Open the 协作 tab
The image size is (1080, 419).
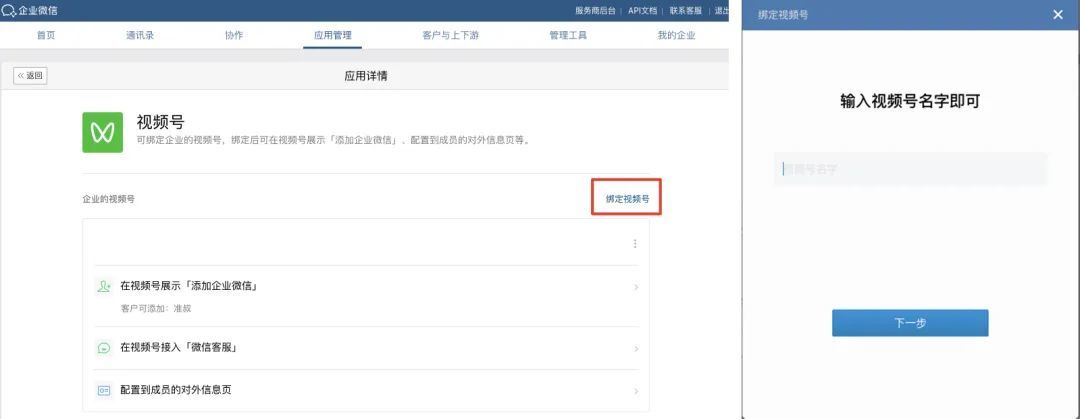[x=233, y=35]
